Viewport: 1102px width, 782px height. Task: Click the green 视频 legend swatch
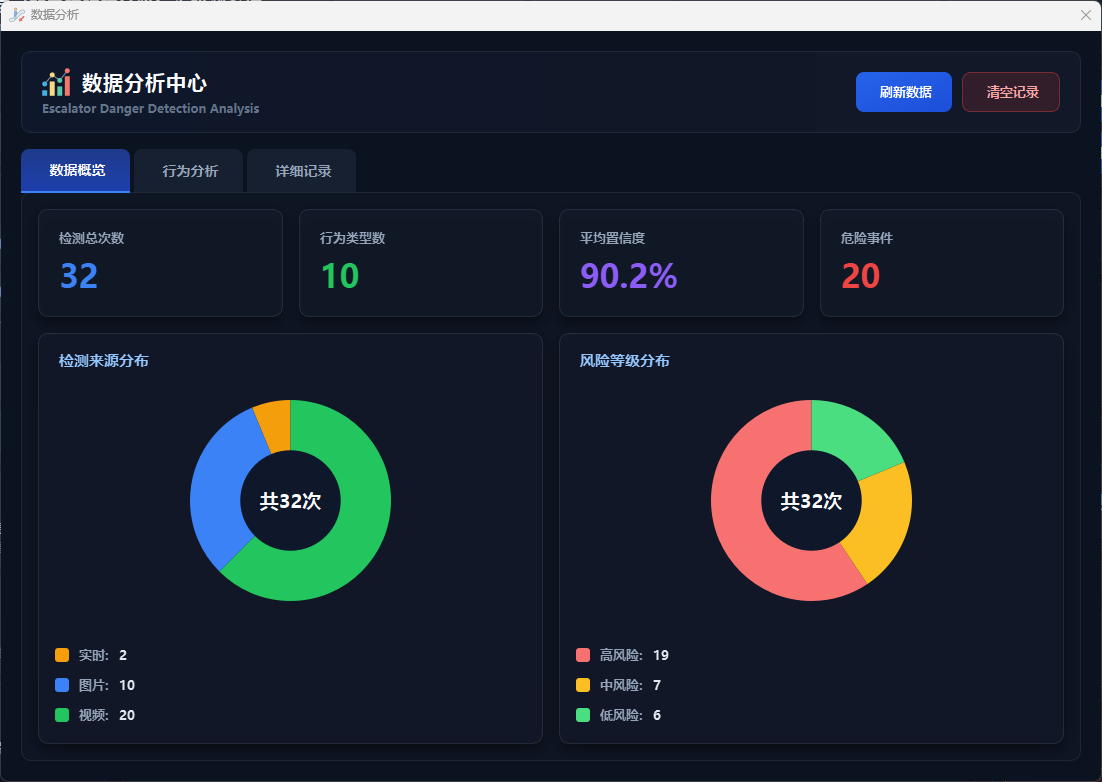click(x=62, y=715)
